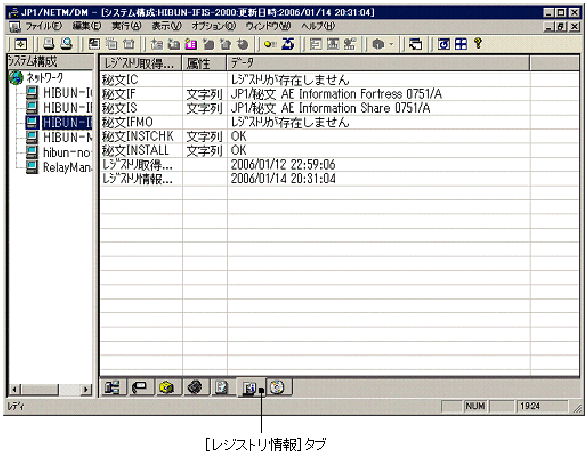The height and width of the screenshot is (461, 587).
Task: Click the 属性 column header
Action: point(204,63)
